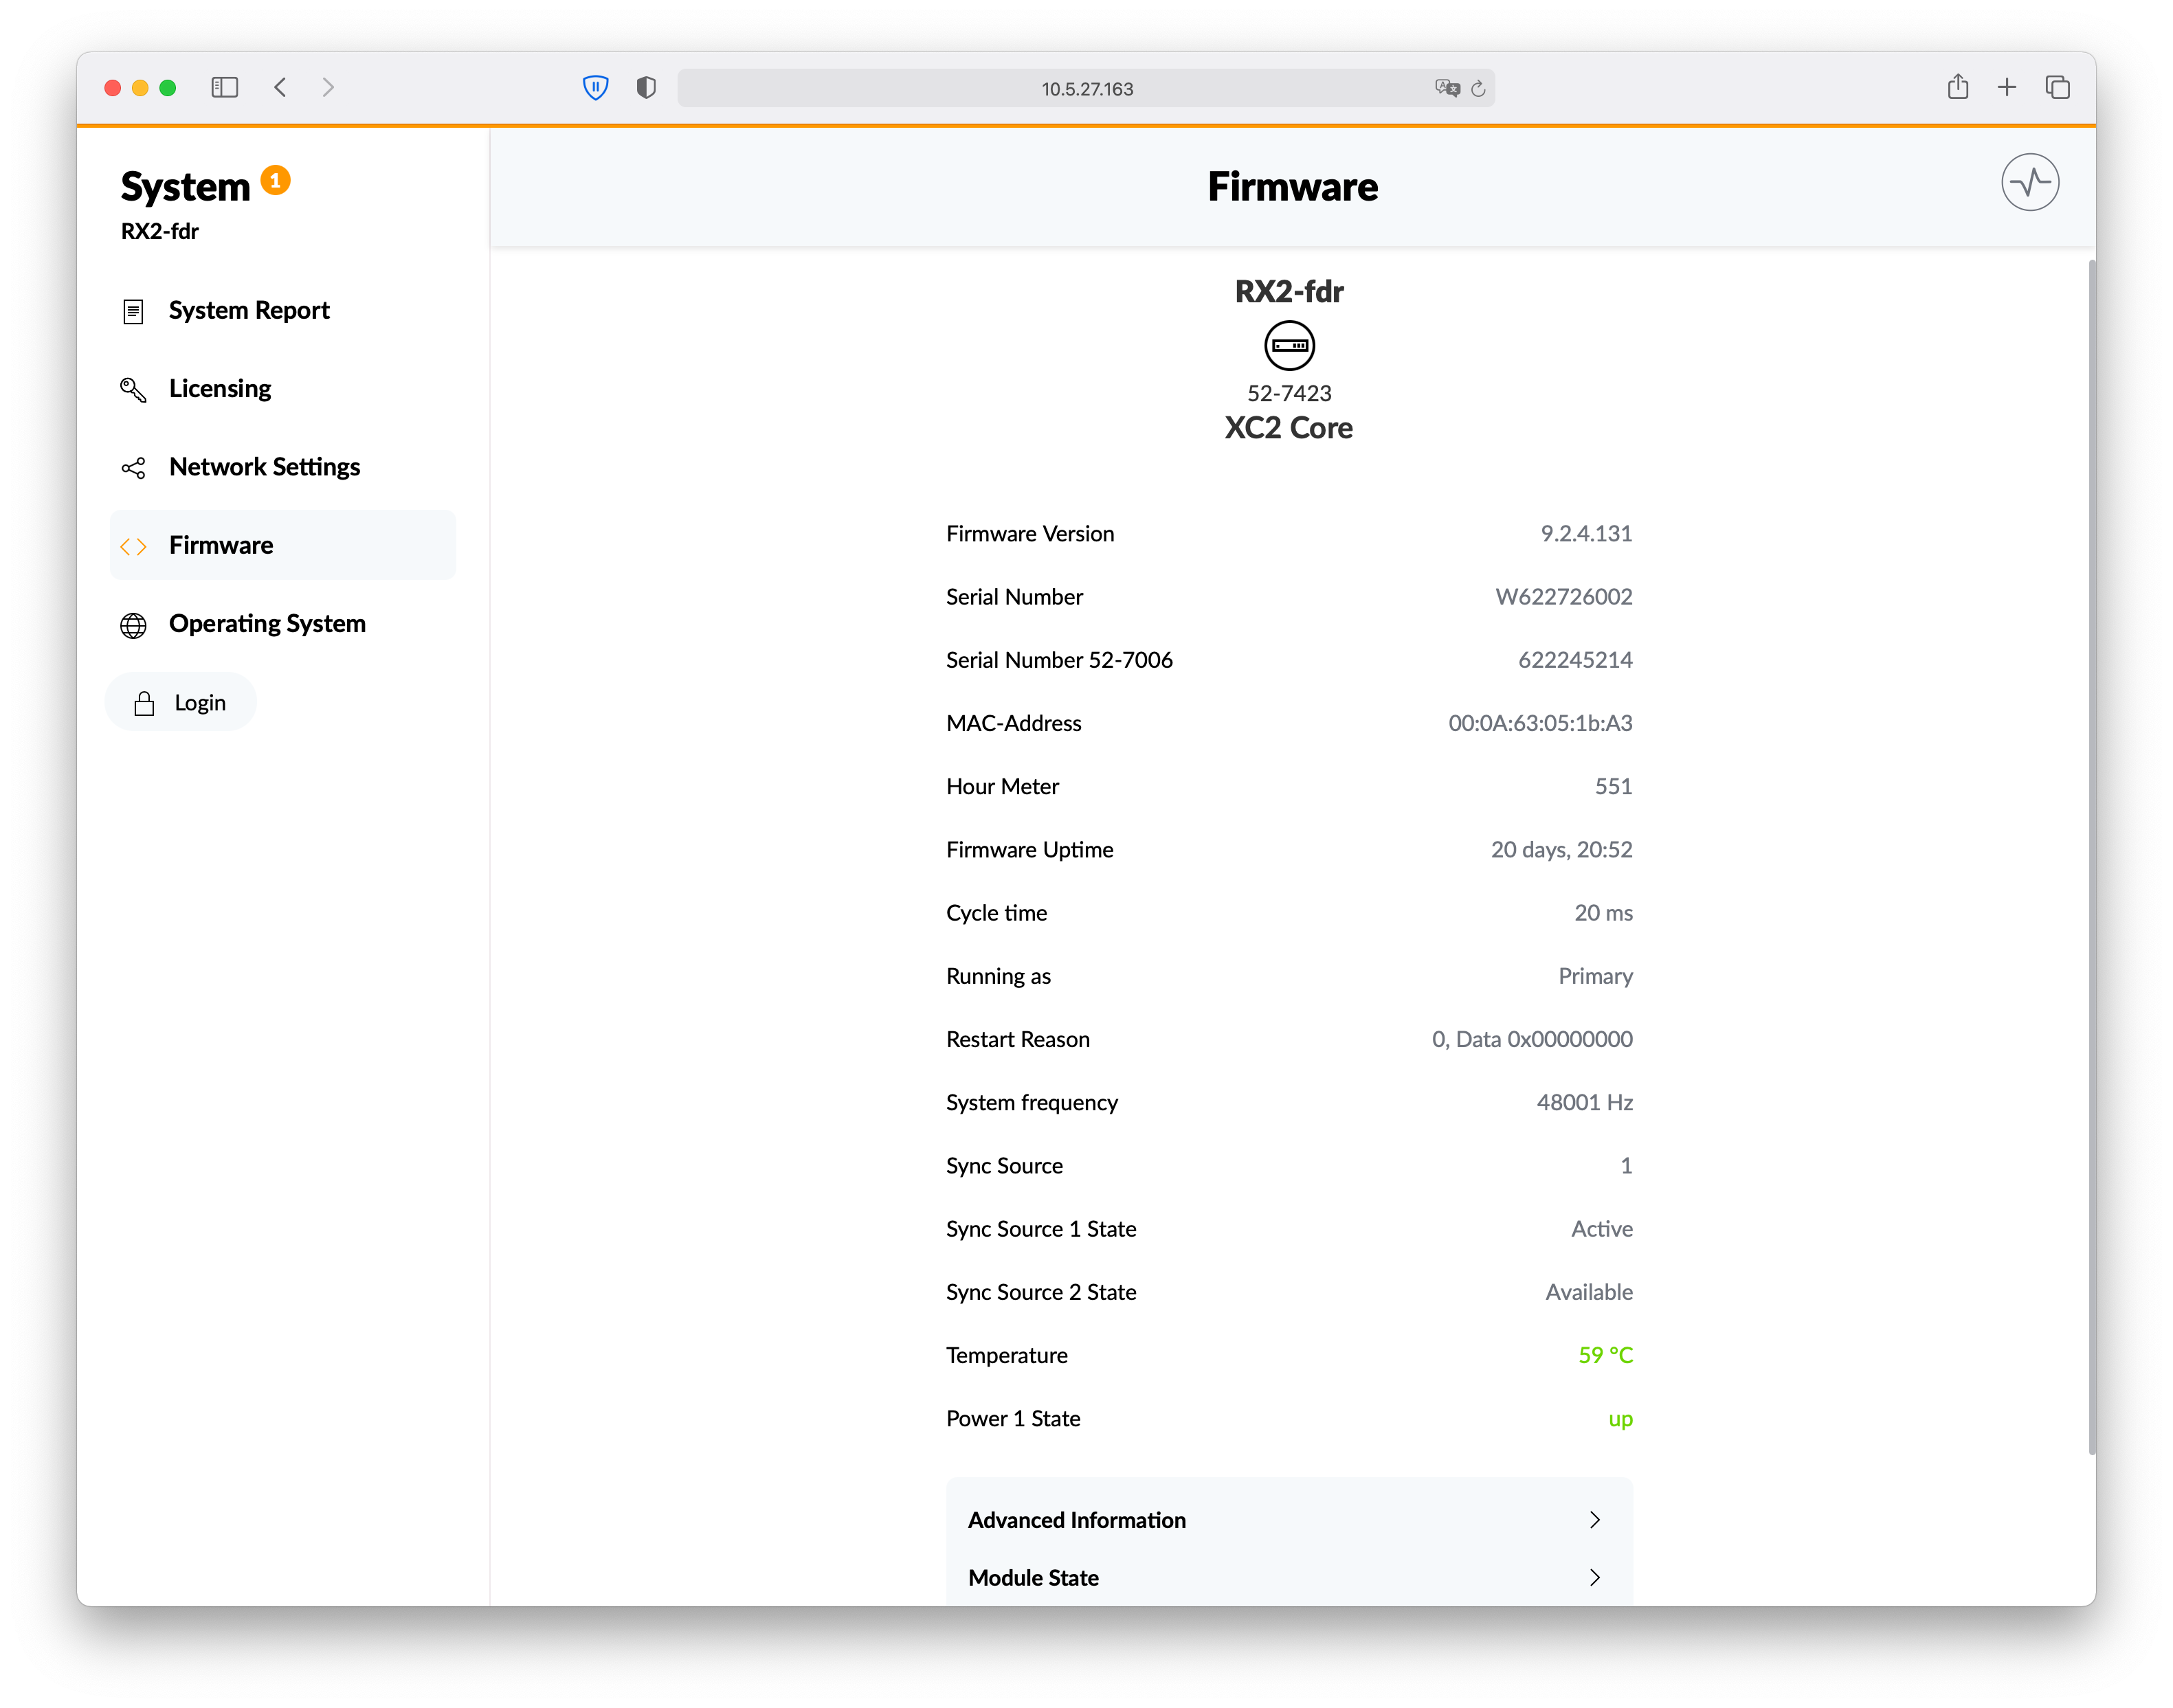Click the translate icon in address bar
2173x1708 pixels.
pos(1447,88)
